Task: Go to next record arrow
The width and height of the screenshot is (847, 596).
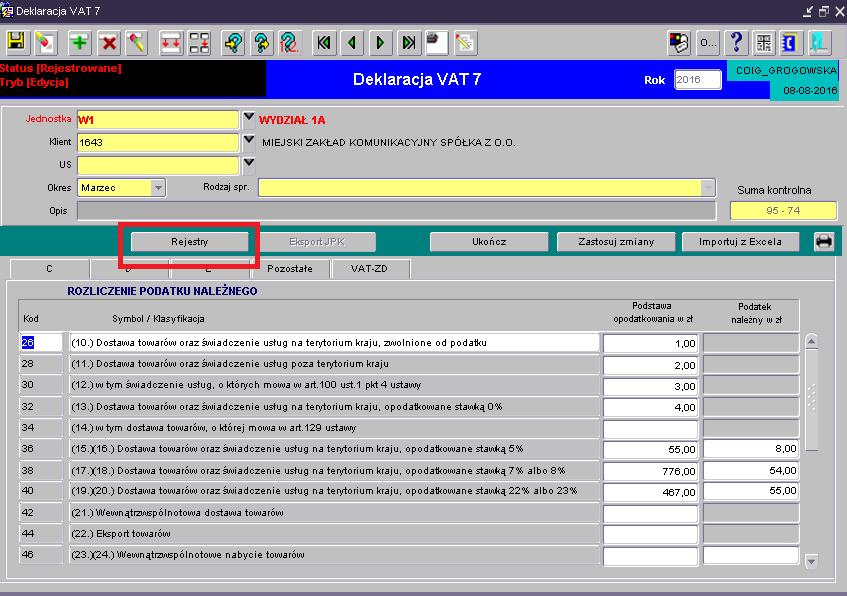Action: coord(380,42)
